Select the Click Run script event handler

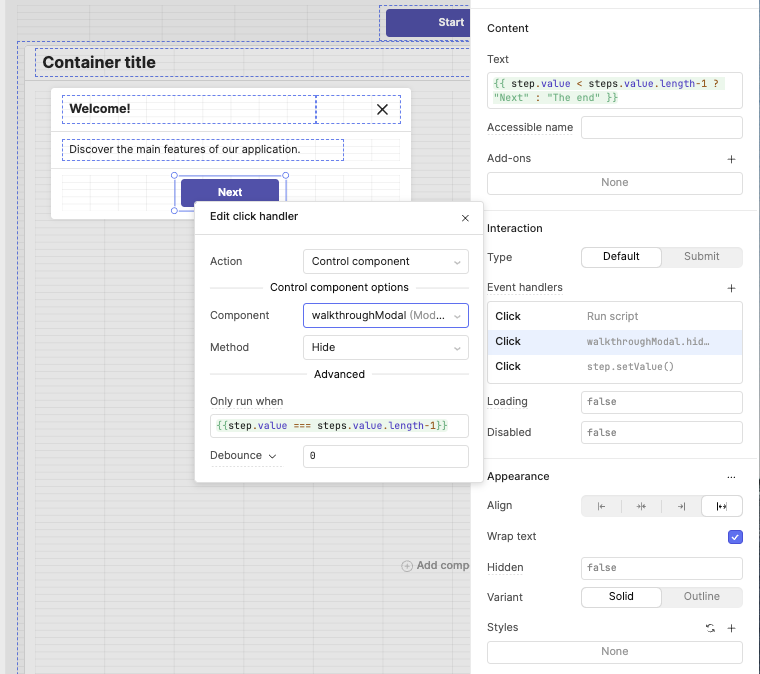614,316
